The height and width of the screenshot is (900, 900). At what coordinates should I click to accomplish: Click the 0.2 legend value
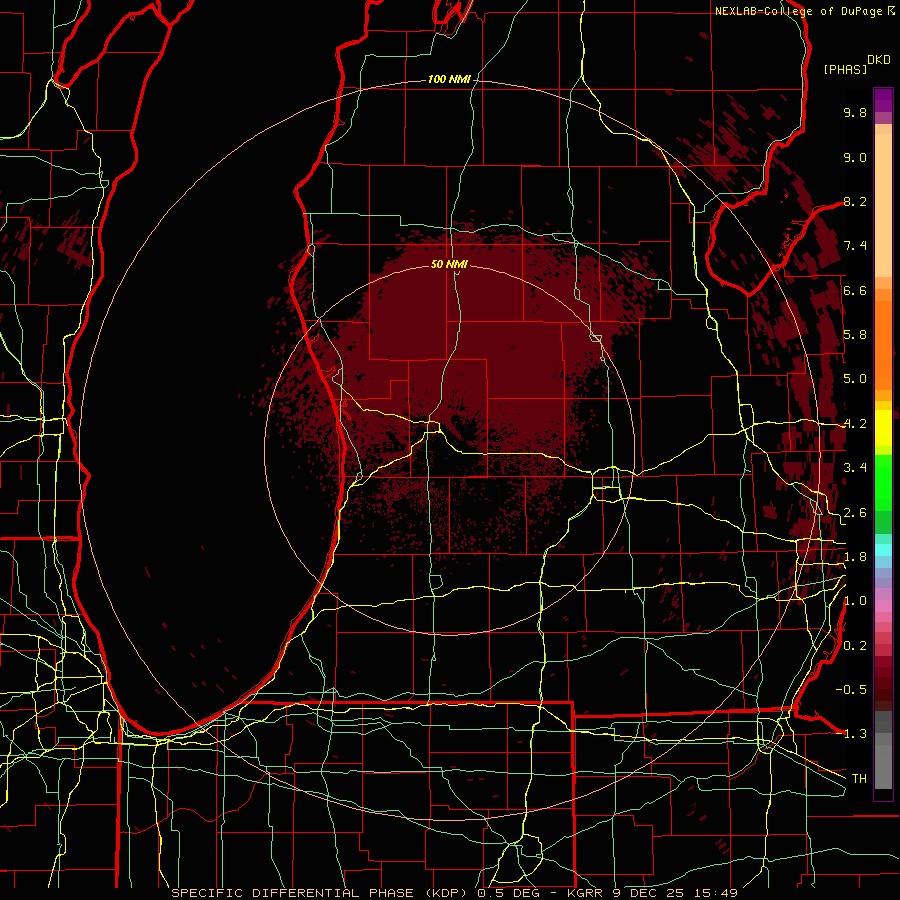click(855, 646)
